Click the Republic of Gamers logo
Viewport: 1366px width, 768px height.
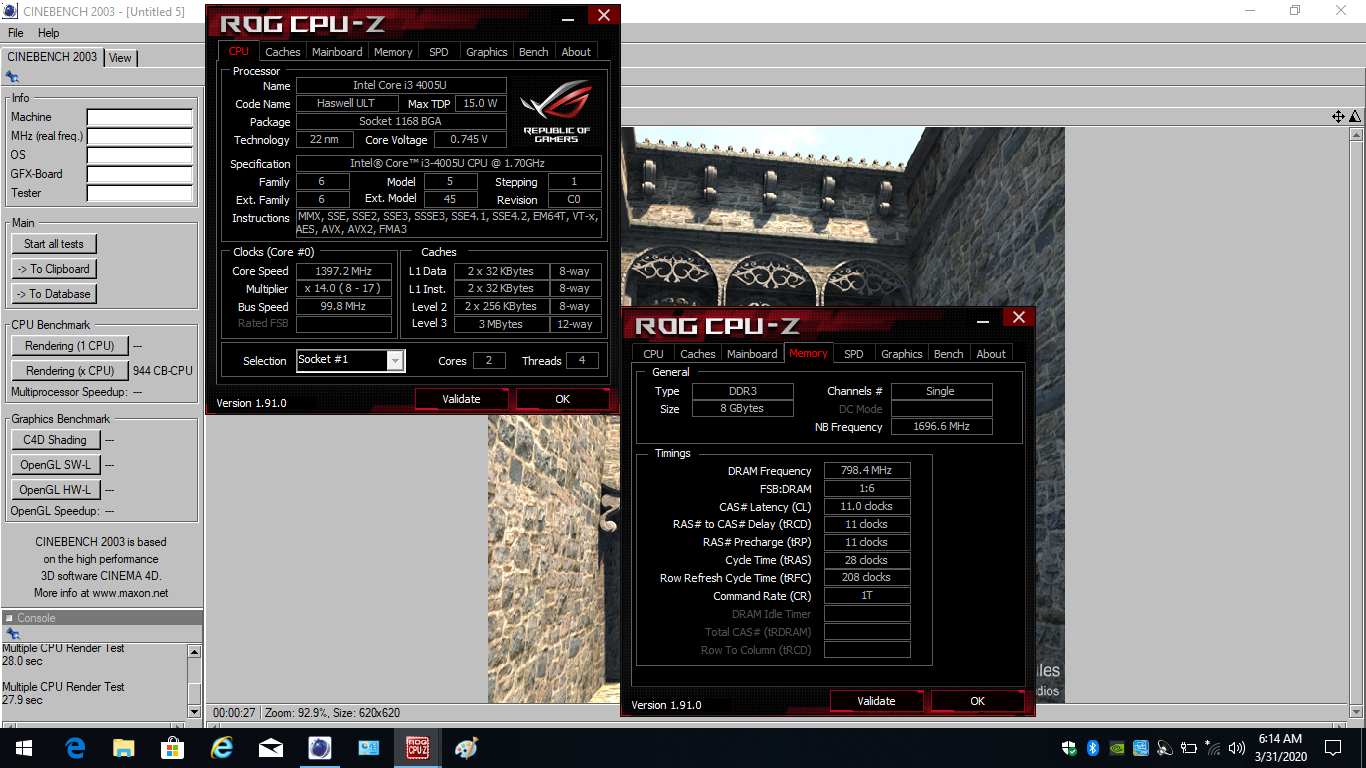557,109
